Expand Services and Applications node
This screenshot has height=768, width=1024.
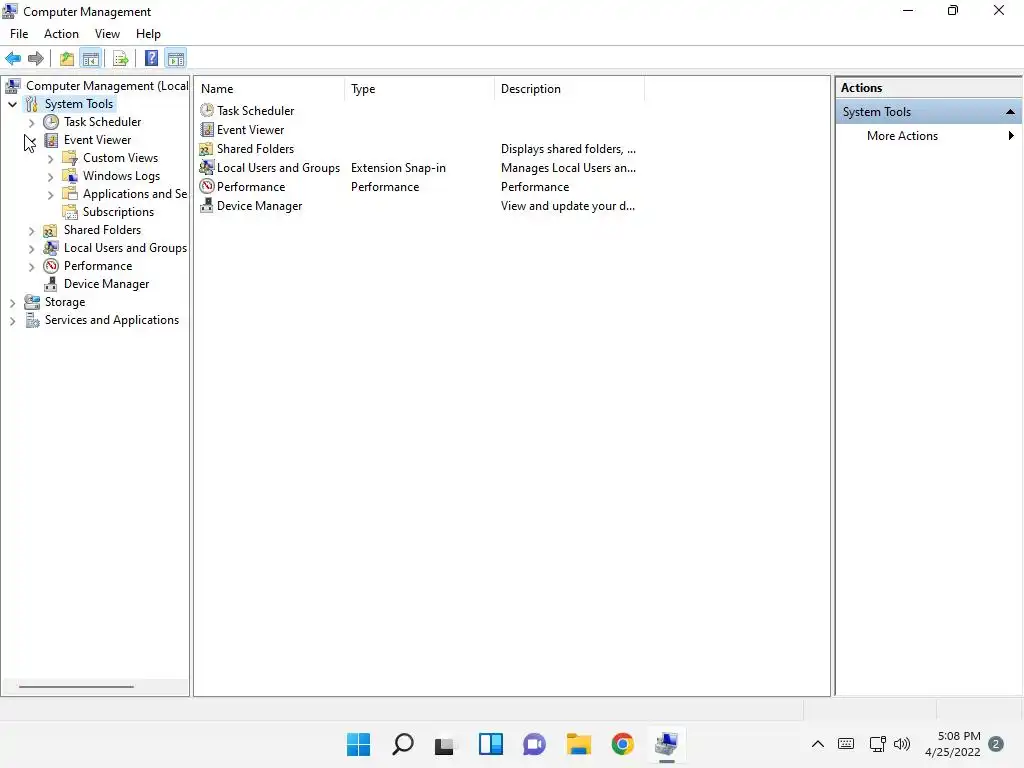tap(12, 321)
